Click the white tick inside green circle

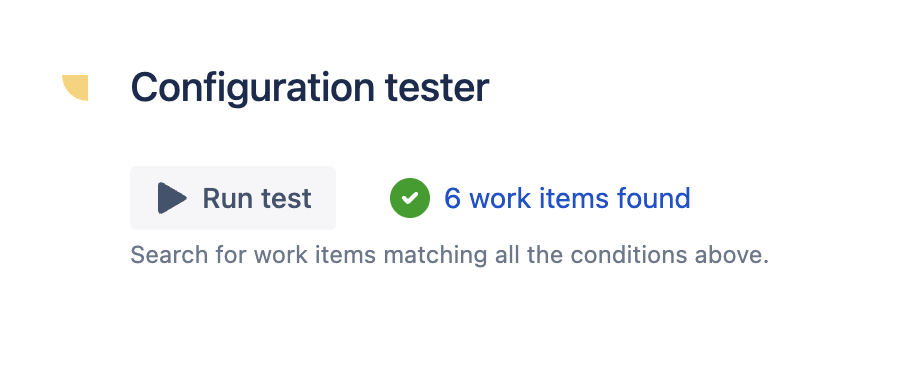410,198
